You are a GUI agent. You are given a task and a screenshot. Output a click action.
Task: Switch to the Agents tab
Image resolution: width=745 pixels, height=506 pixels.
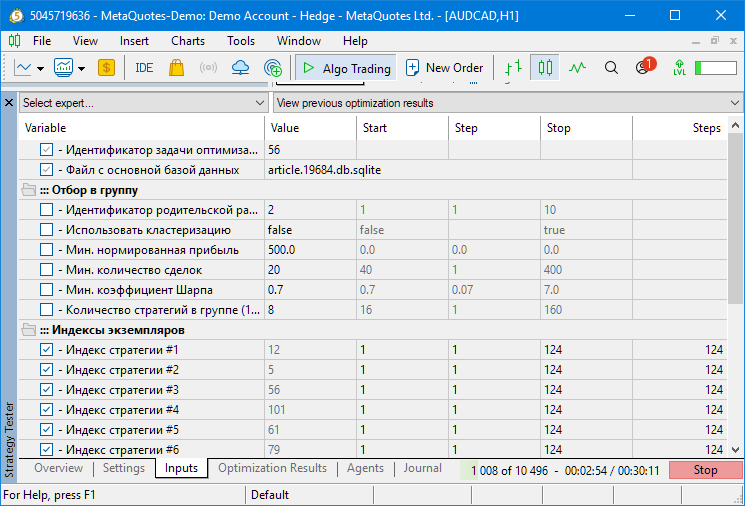(x=365, y=468)
